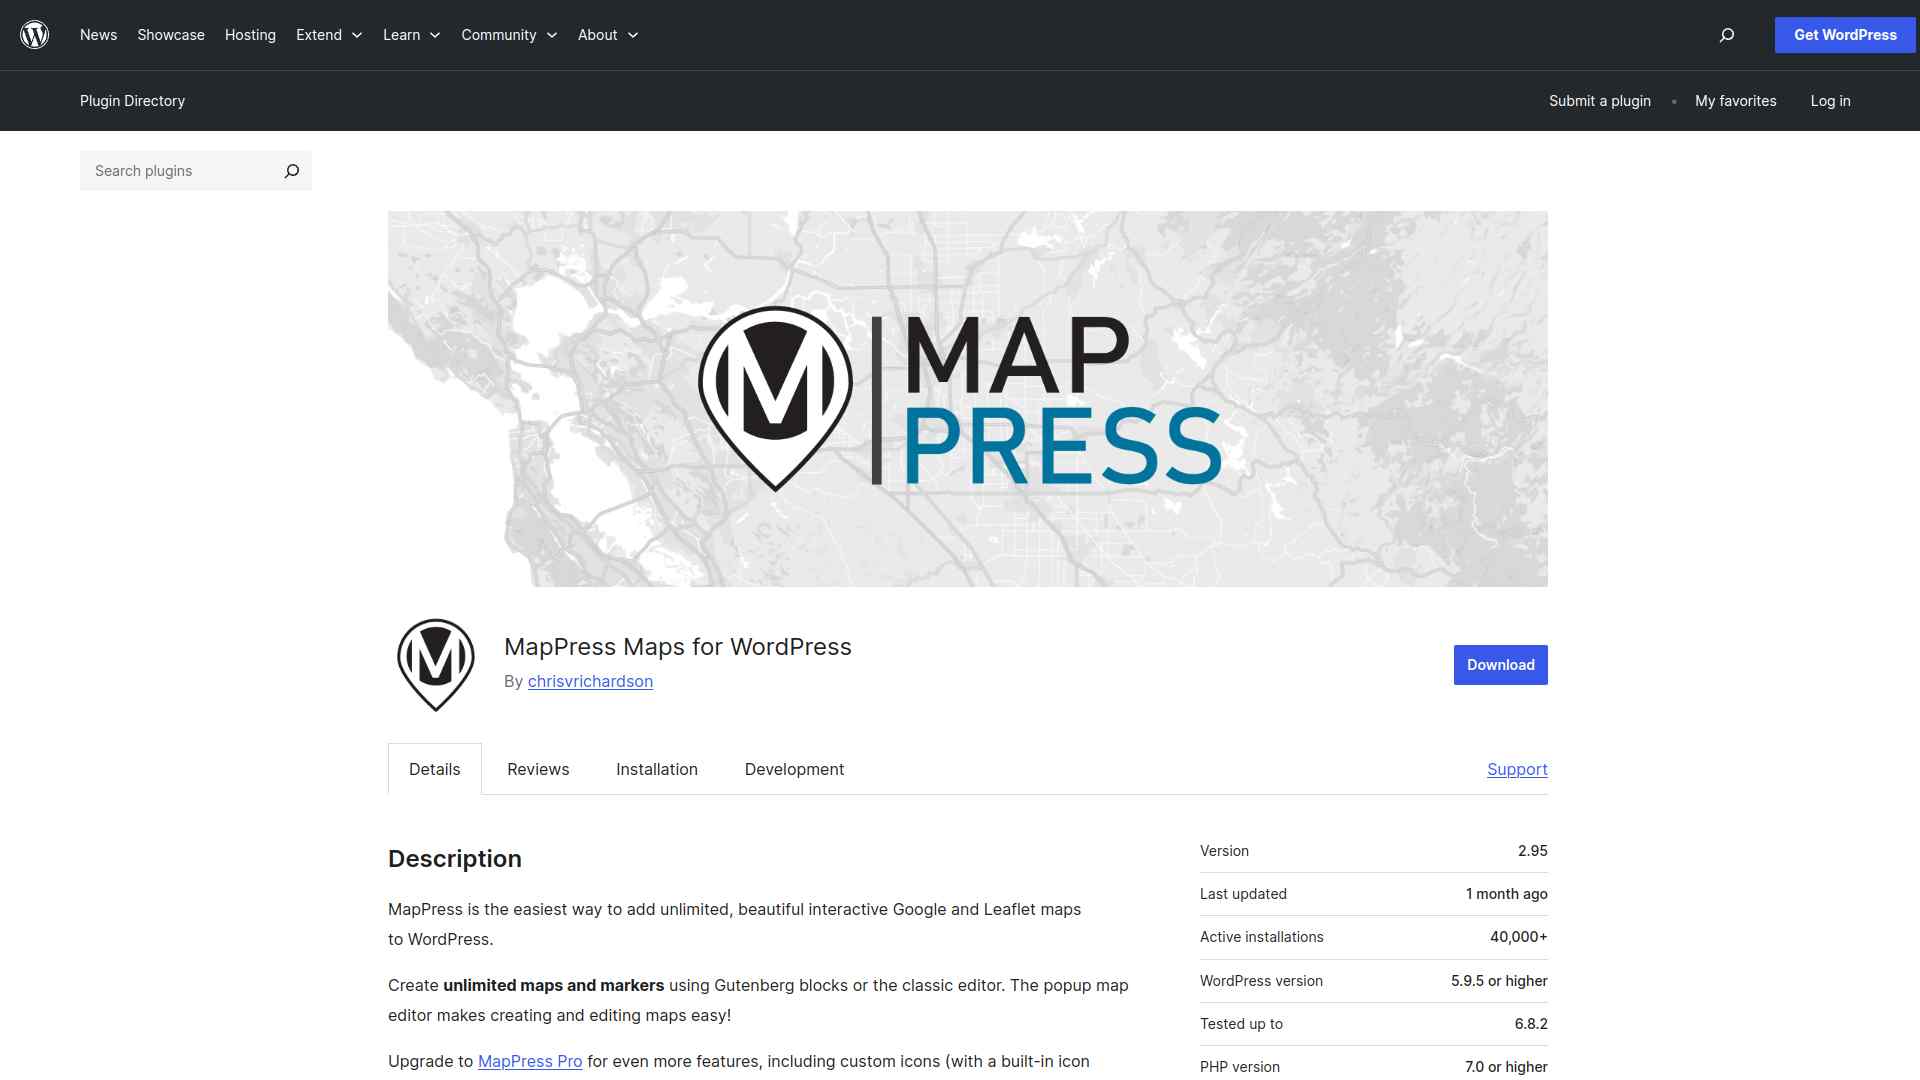1920x1080 pixels.
Task: Select the Last updated 1 month ago value
Action: click(x=1506, y=894)
